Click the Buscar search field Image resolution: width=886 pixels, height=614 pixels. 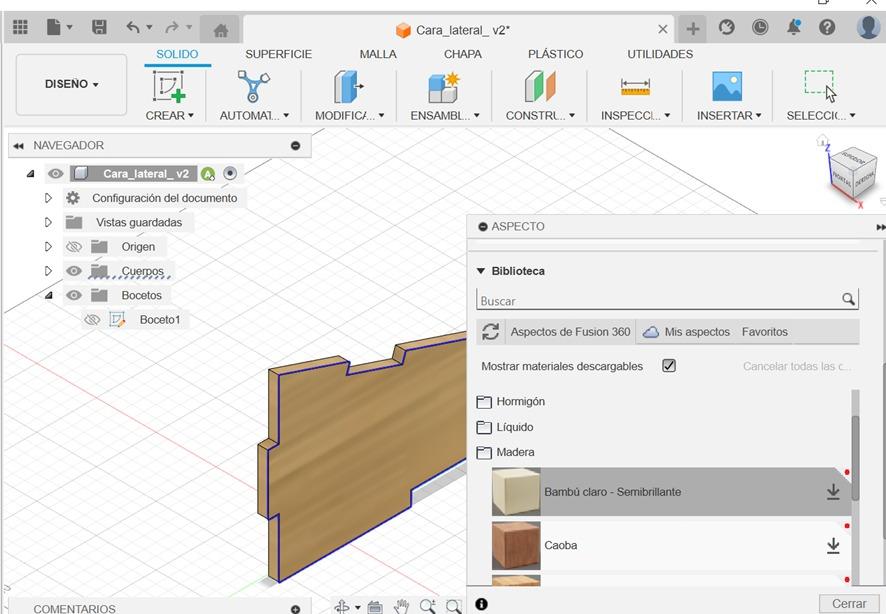tap(658, 300)
